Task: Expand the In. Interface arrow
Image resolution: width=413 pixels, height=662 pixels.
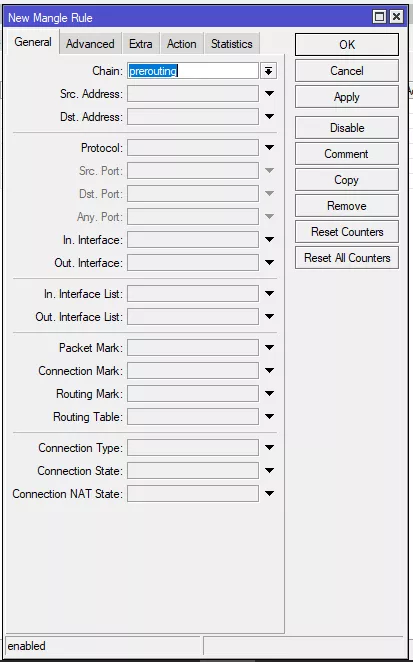Action: (x=269, y=240)
